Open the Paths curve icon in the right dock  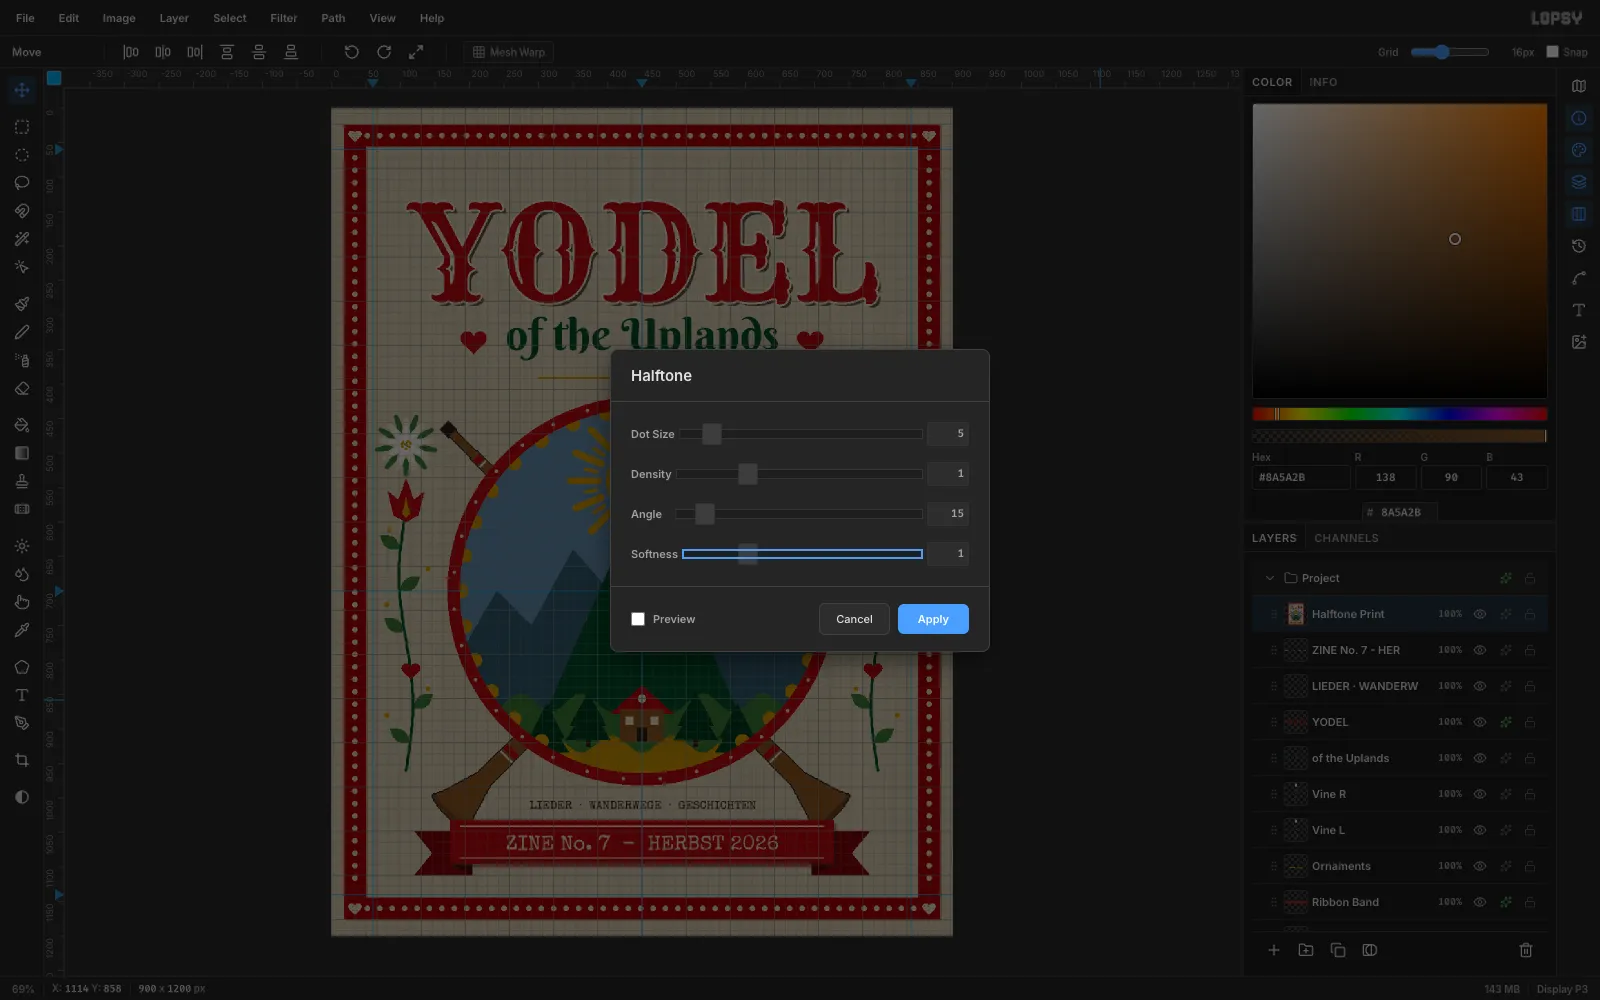pos(1579,278)
